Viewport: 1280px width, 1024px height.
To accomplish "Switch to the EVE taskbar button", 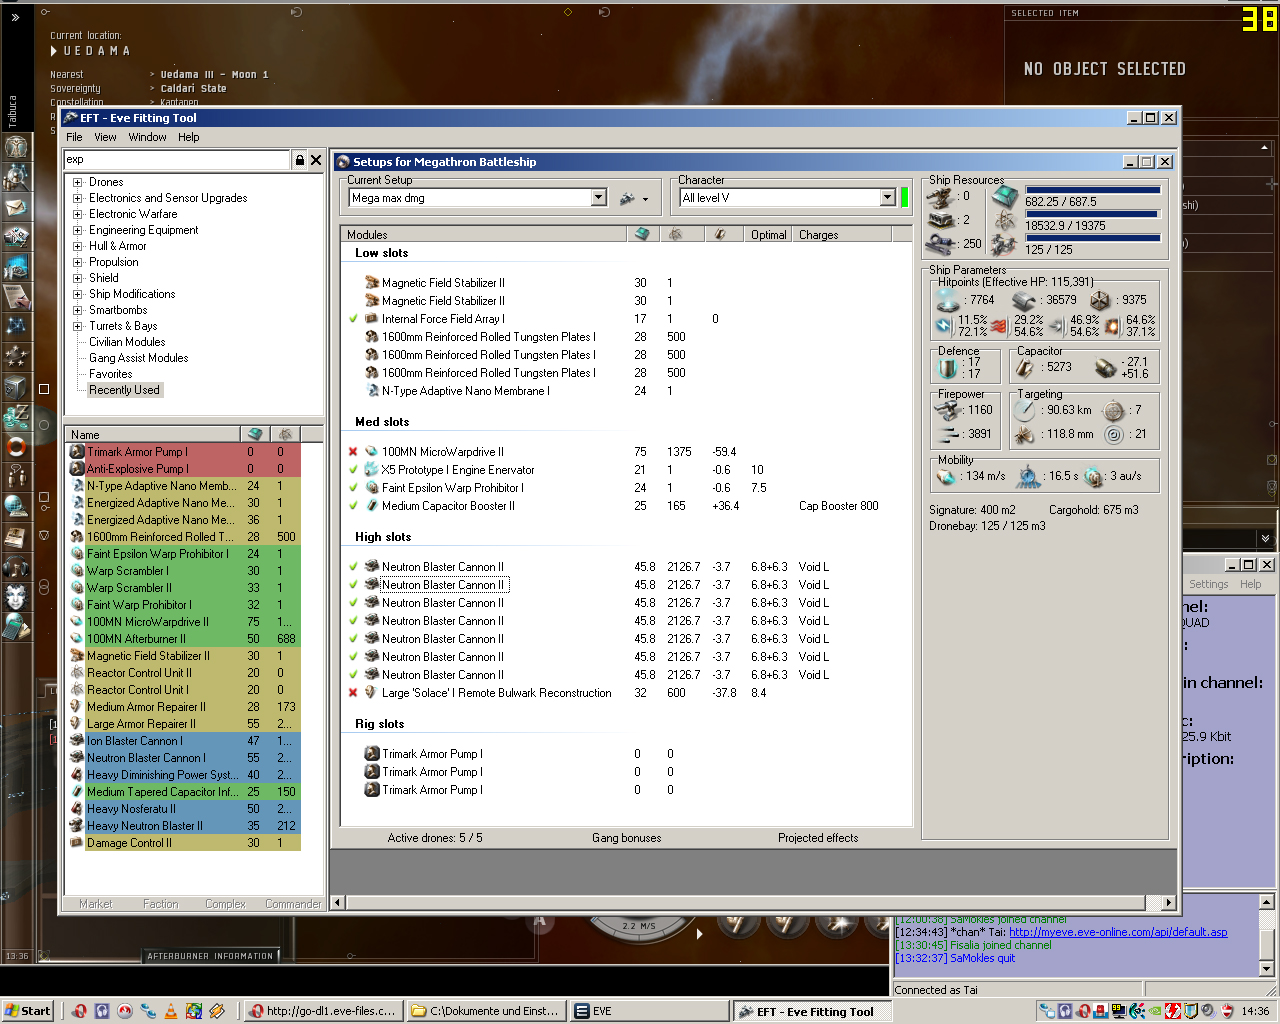I will [649, 1011].
